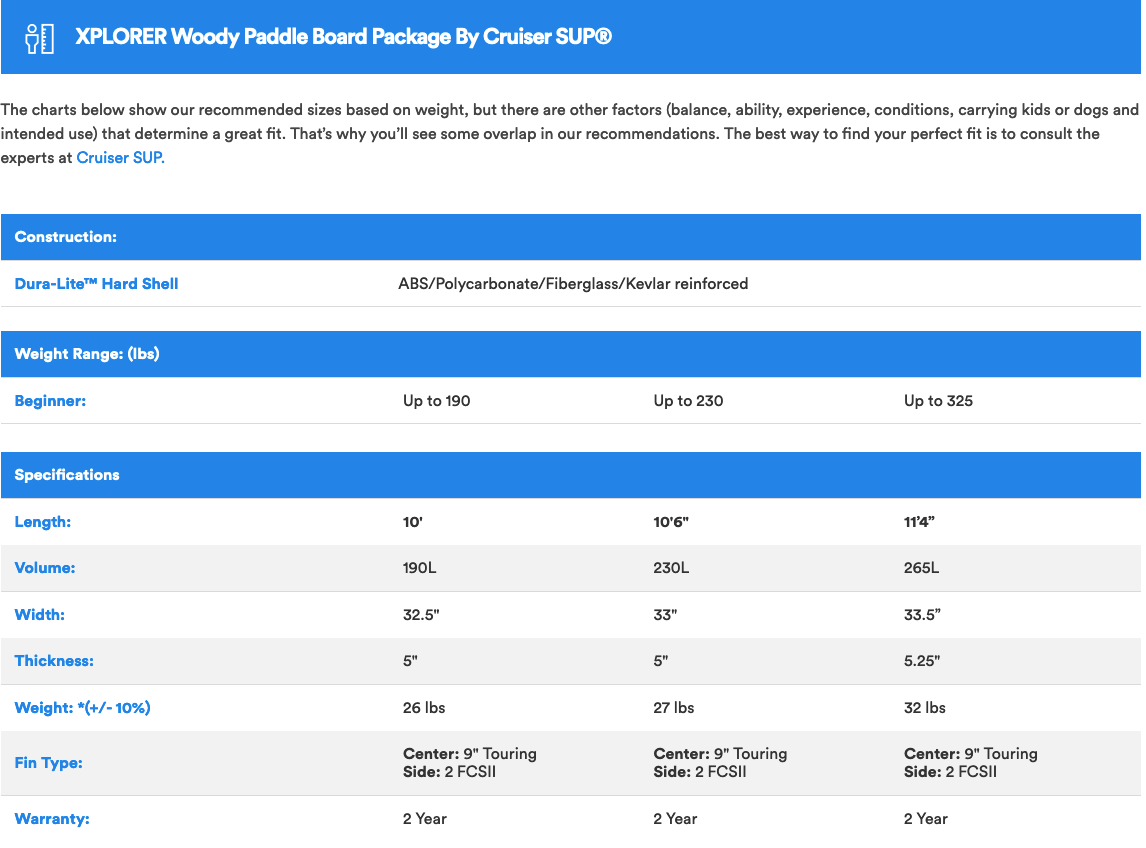1146x848 pixels.
Task: Click the Length row label
Action: click(x=43, y=522)
